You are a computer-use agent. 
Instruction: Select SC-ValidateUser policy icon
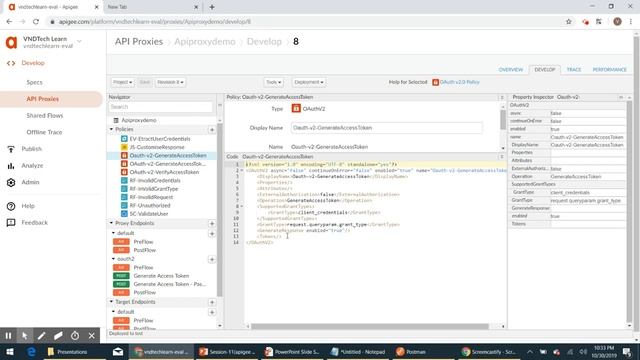pyautogui.click(x=124, y=214)
